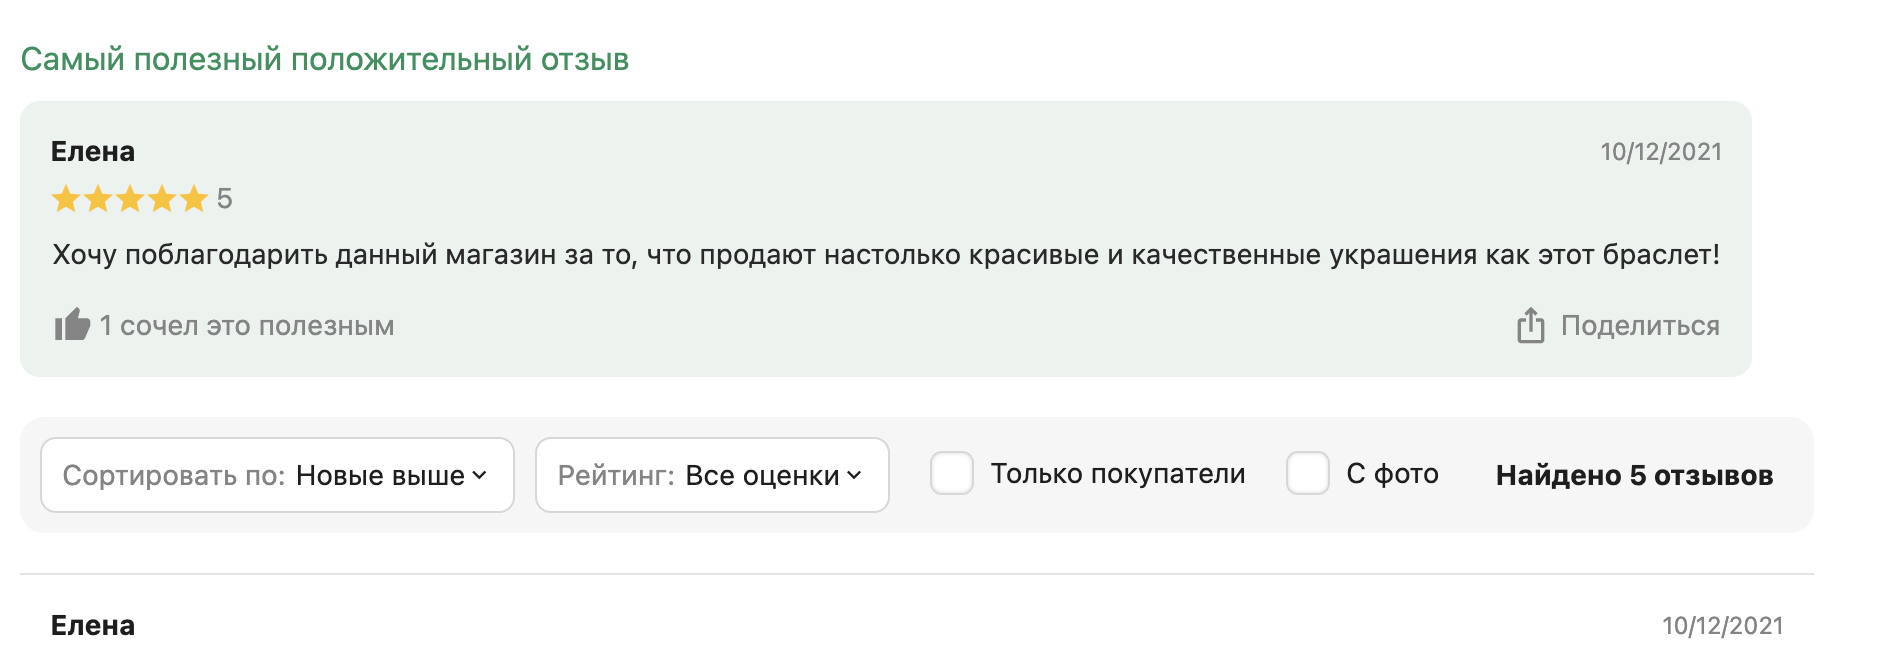This screenshot has width=1886, height=648.
Task: Click the Поделиться link
Action: click(x=1640, y=326)
